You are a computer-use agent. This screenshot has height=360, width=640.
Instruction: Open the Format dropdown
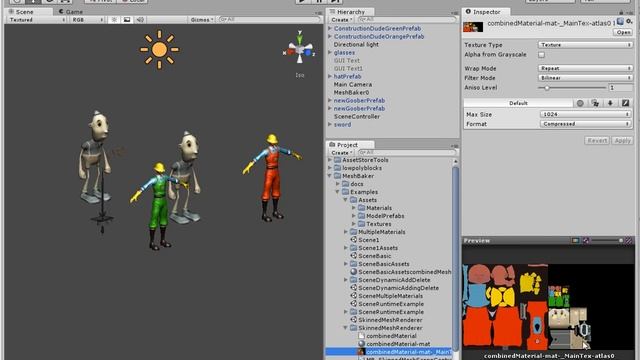coord(585,124)
